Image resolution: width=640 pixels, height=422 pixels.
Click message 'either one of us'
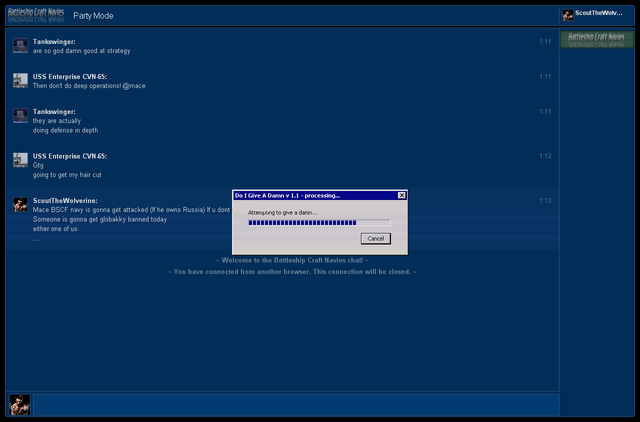[55, 229]
